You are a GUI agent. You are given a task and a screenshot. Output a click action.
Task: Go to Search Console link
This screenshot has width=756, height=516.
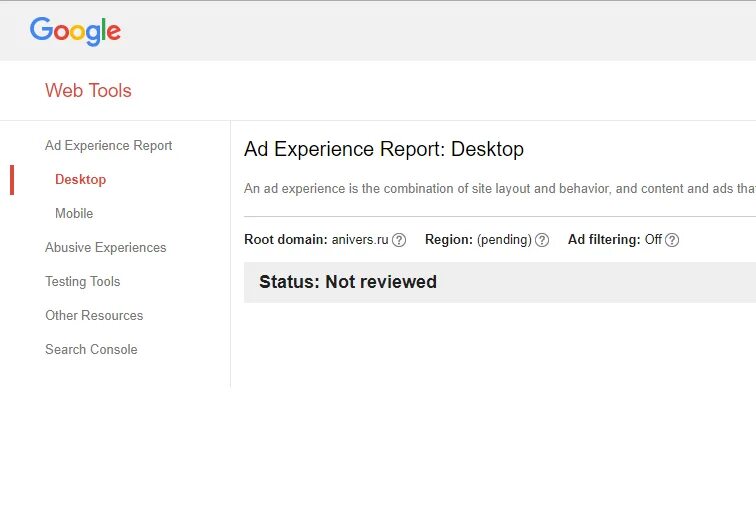point(91,349)
